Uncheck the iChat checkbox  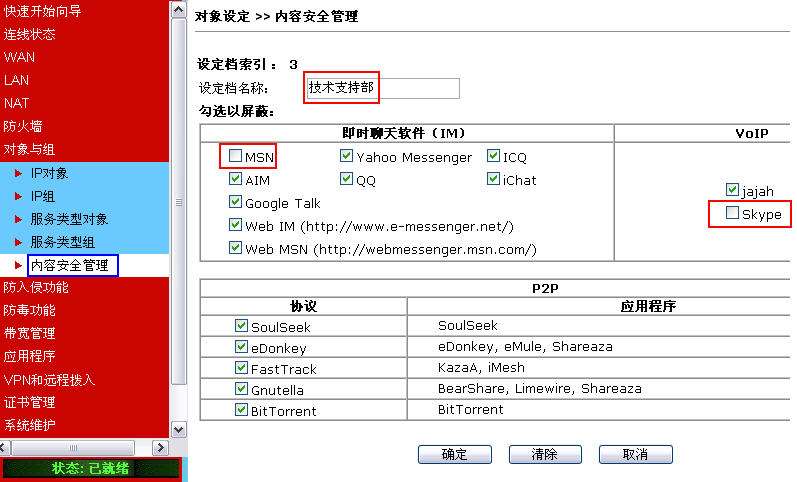[x=493, y=179]
